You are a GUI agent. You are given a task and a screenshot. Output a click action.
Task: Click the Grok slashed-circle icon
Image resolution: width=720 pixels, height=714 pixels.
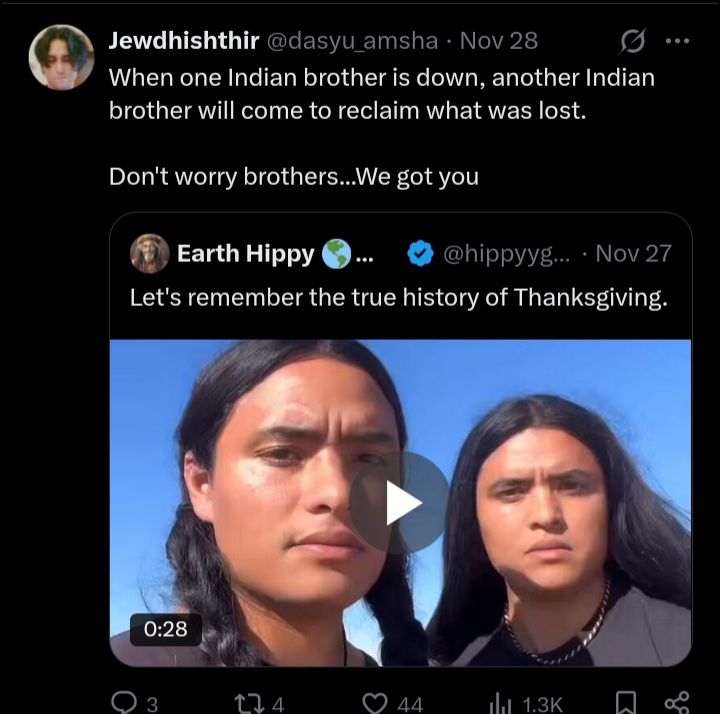click(631, 42)
